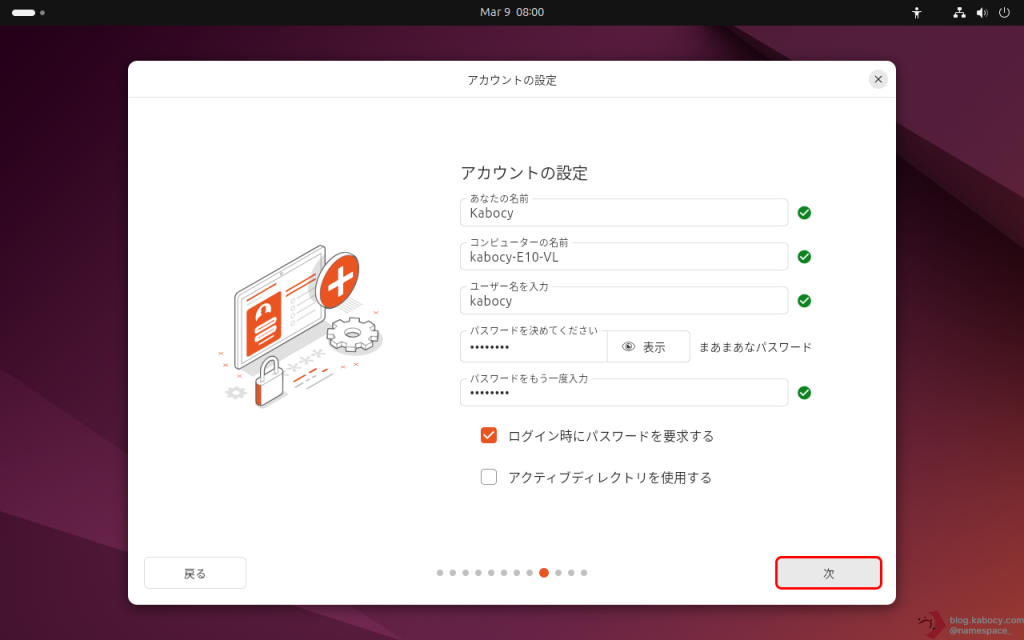
Task: Click green checkmark beside password confirmation field
Action: (804, 393)
